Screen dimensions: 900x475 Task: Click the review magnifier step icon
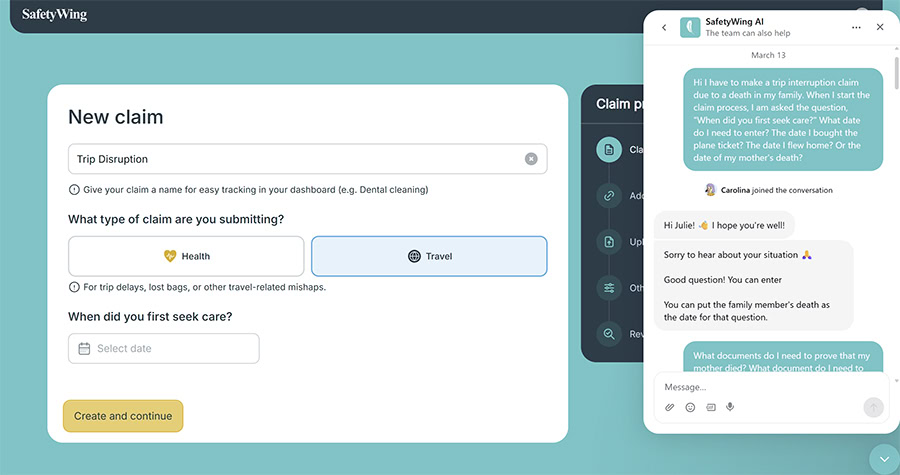click(609, 334)
